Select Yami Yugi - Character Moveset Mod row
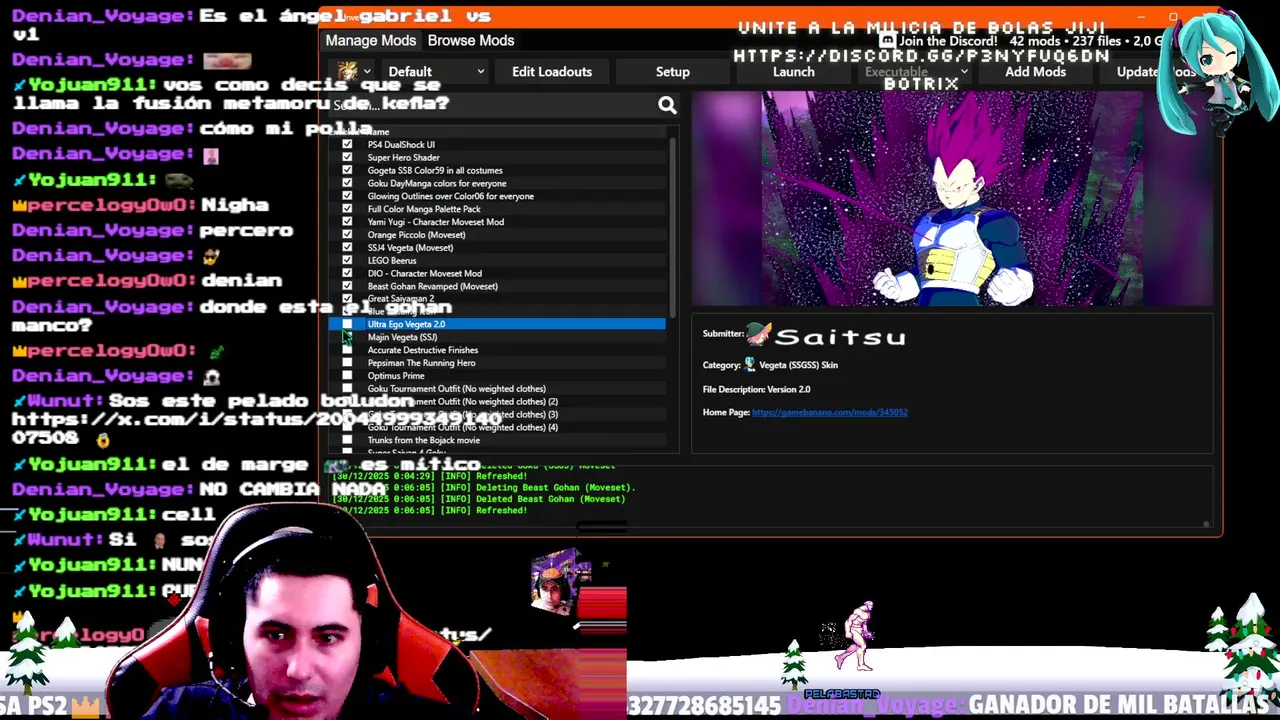 click(x=496, y=222)
